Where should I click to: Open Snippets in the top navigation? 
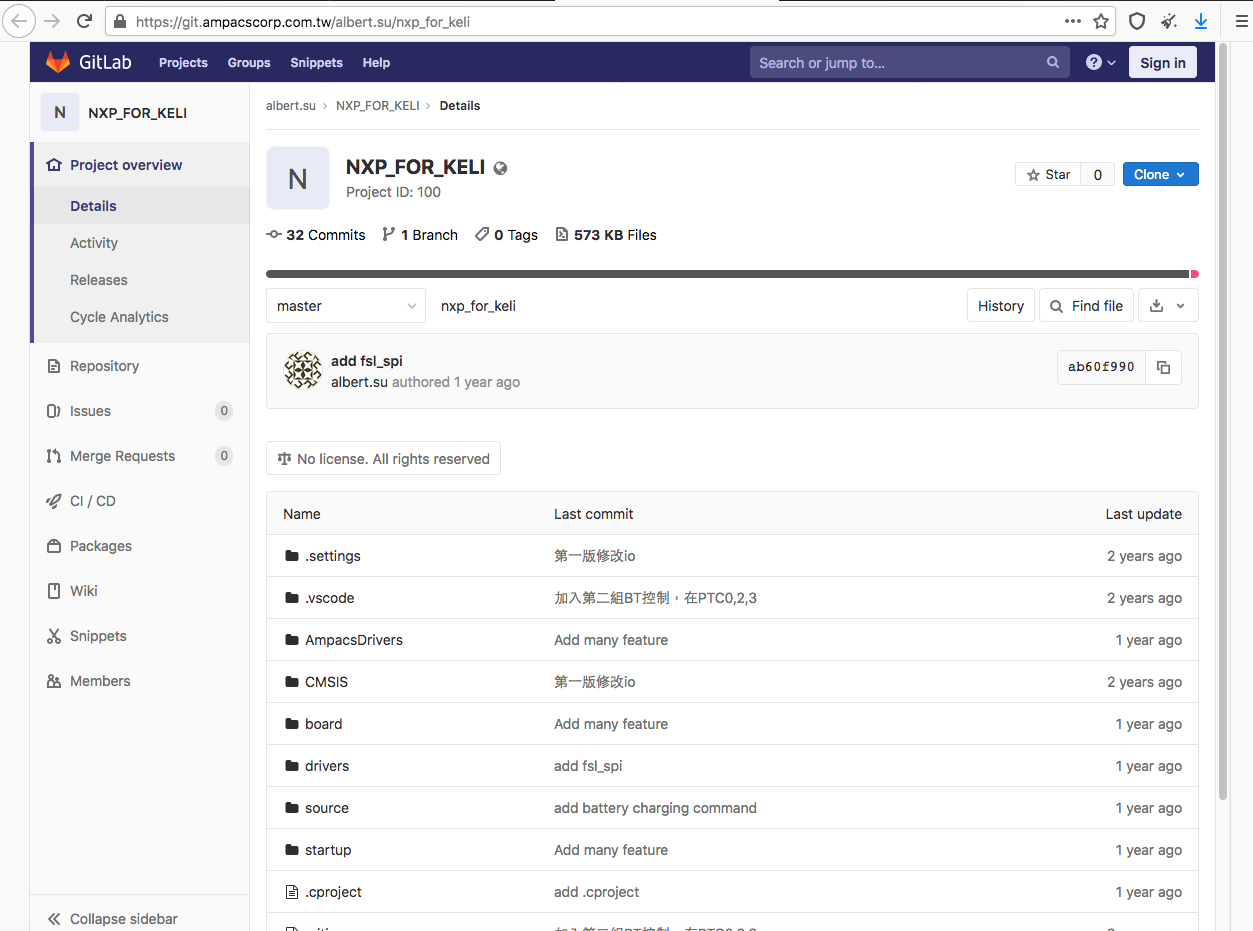point(316,62)
